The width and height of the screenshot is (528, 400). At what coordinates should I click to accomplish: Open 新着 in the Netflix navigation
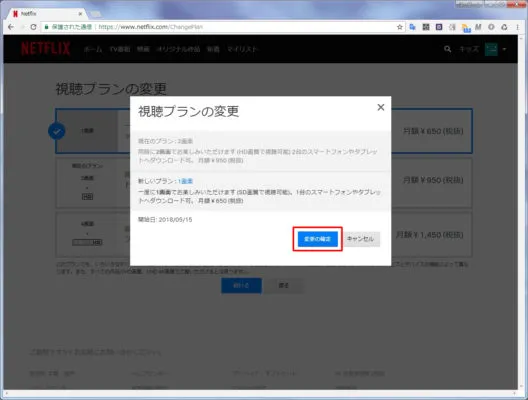213,49
